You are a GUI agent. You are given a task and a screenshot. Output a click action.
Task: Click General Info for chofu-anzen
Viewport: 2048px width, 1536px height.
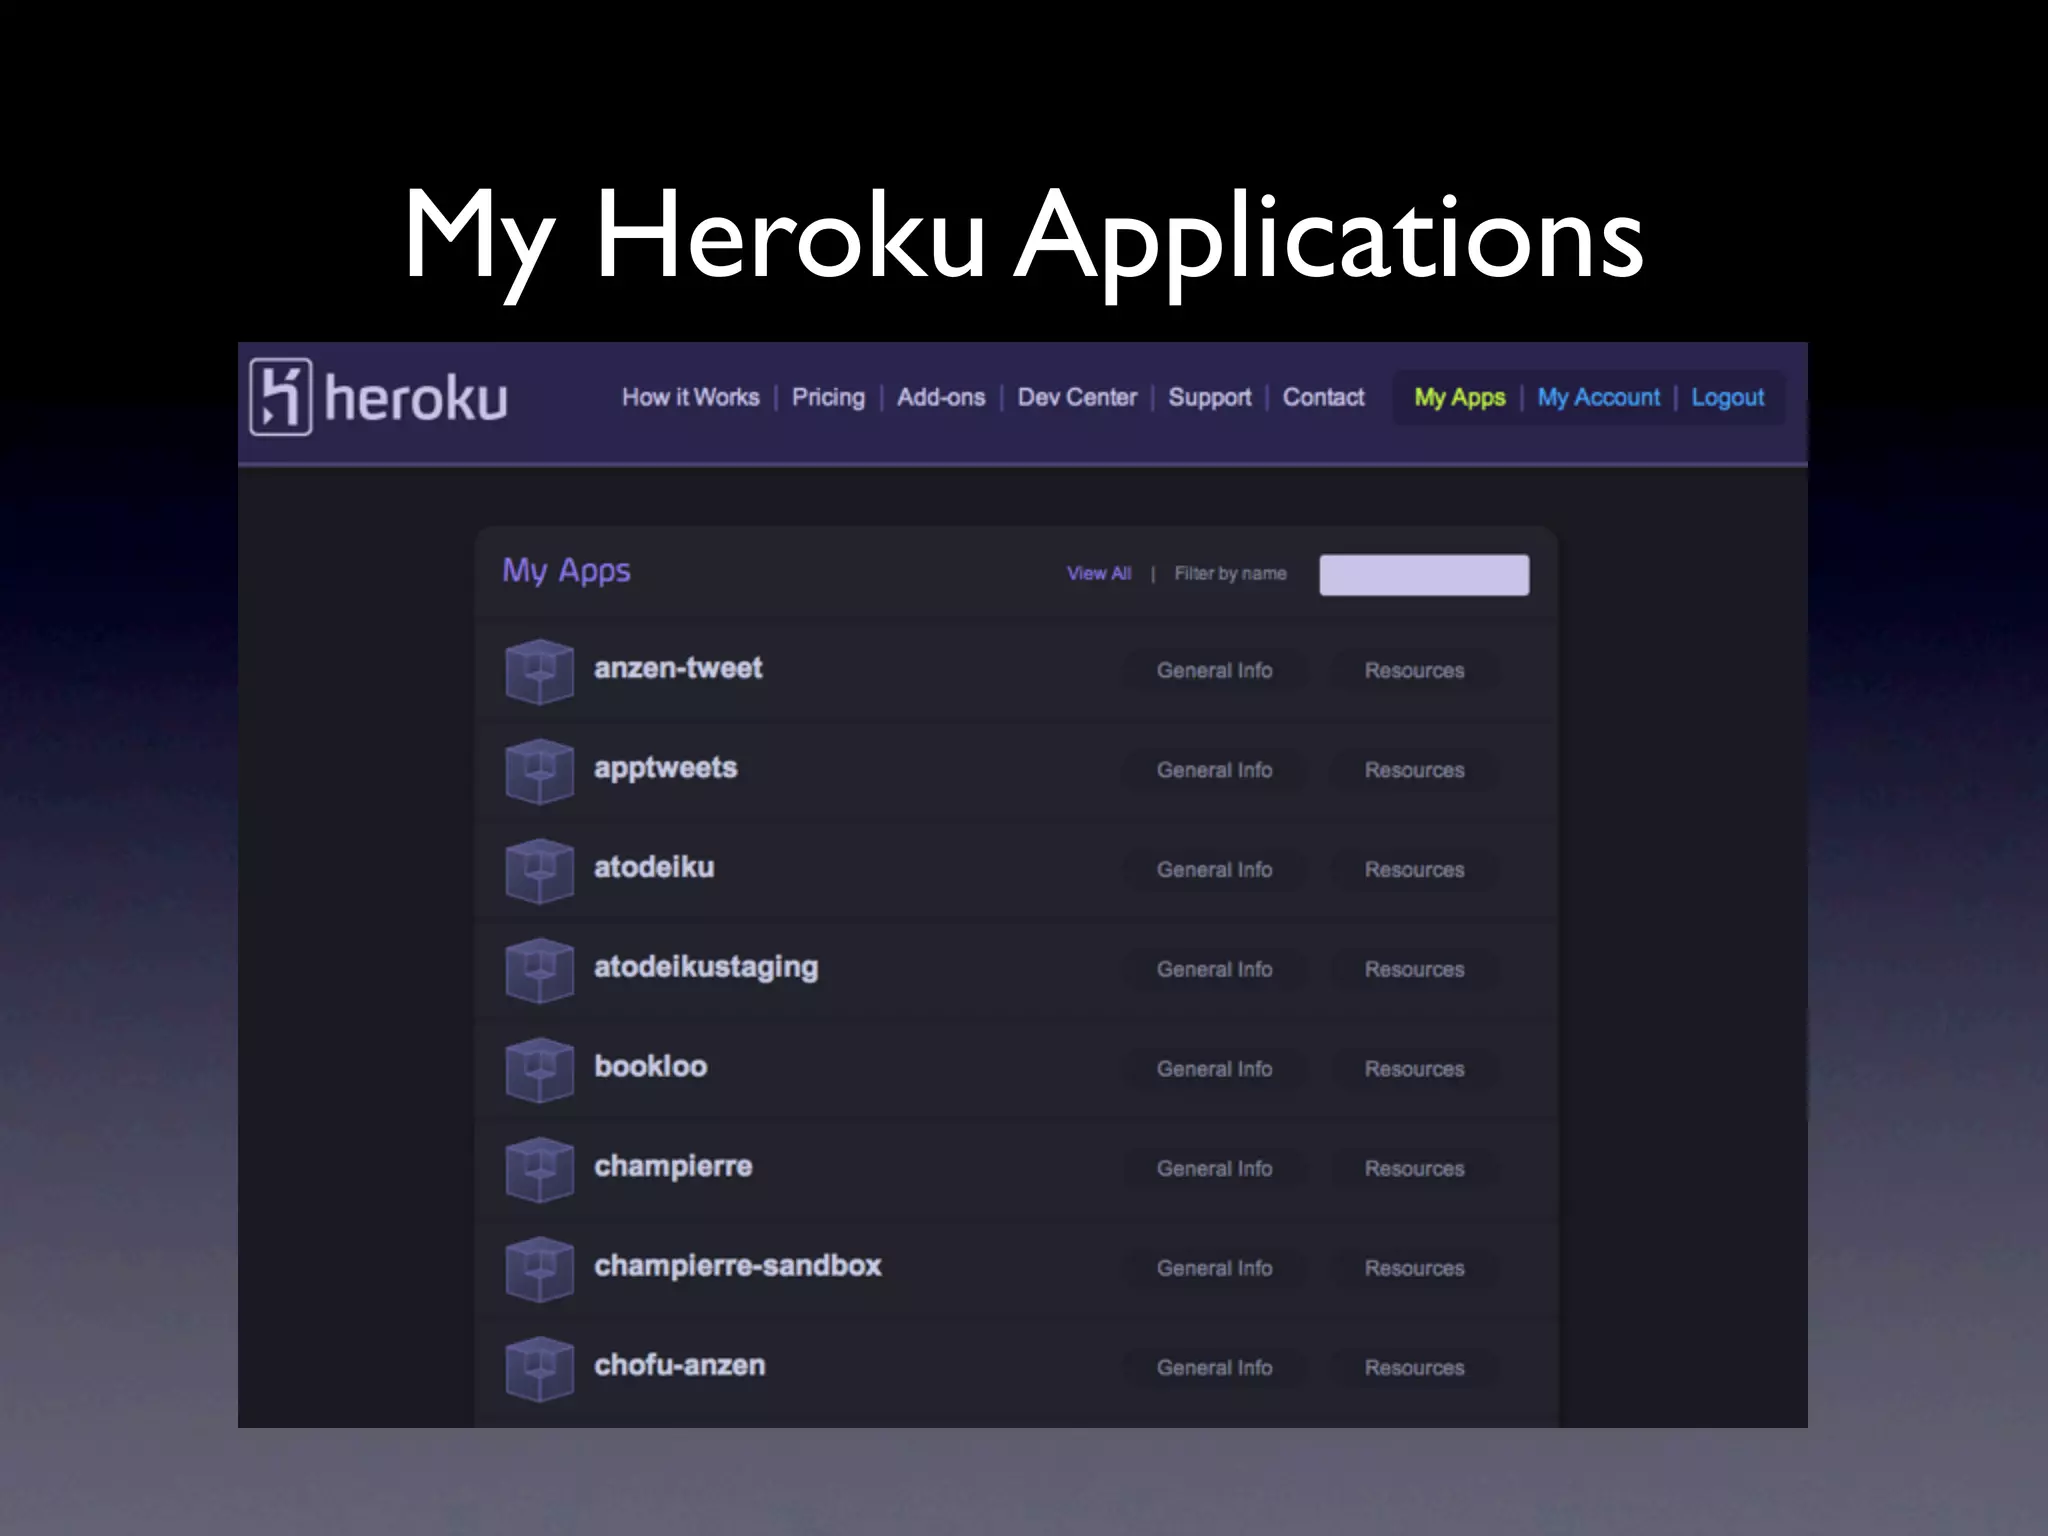pyautogui.click(x=1214, y=1368)
